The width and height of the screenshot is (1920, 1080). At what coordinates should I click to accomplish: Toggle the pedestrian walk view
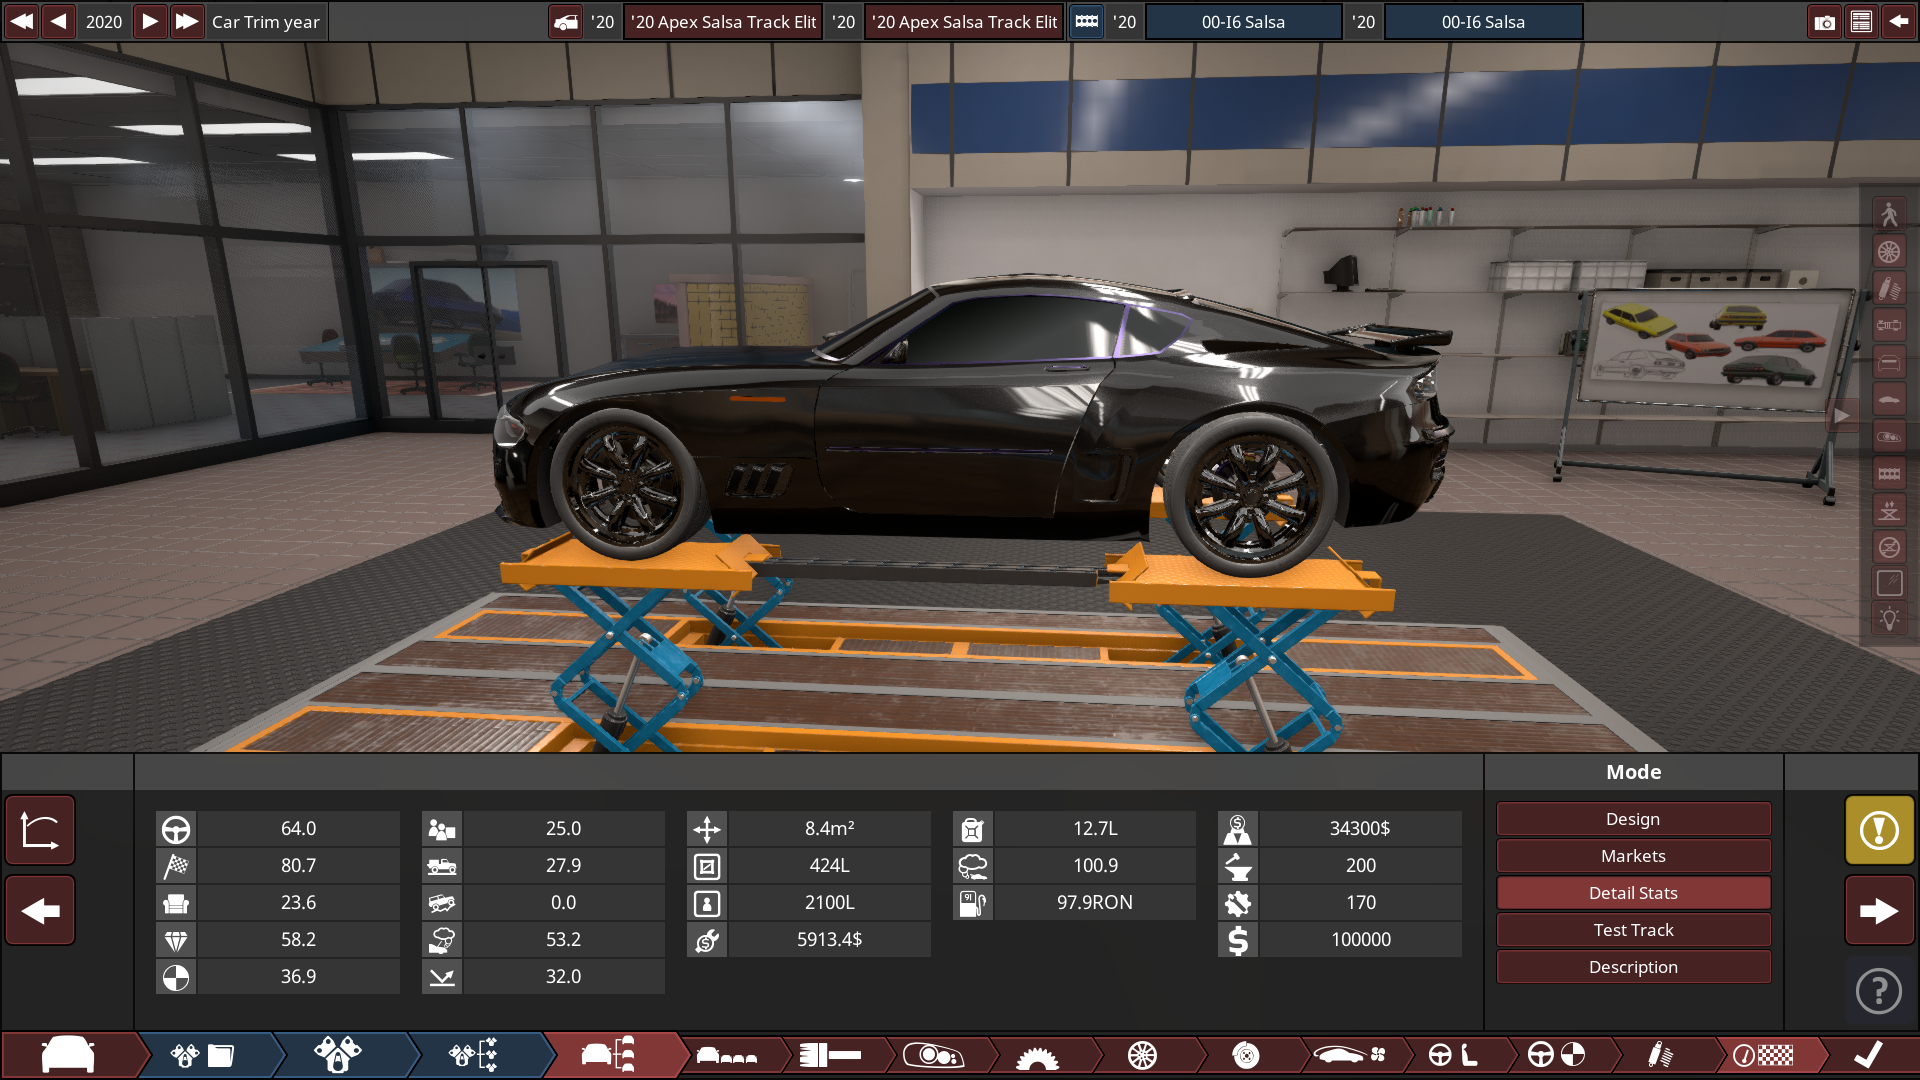(x=1889, y=214)
